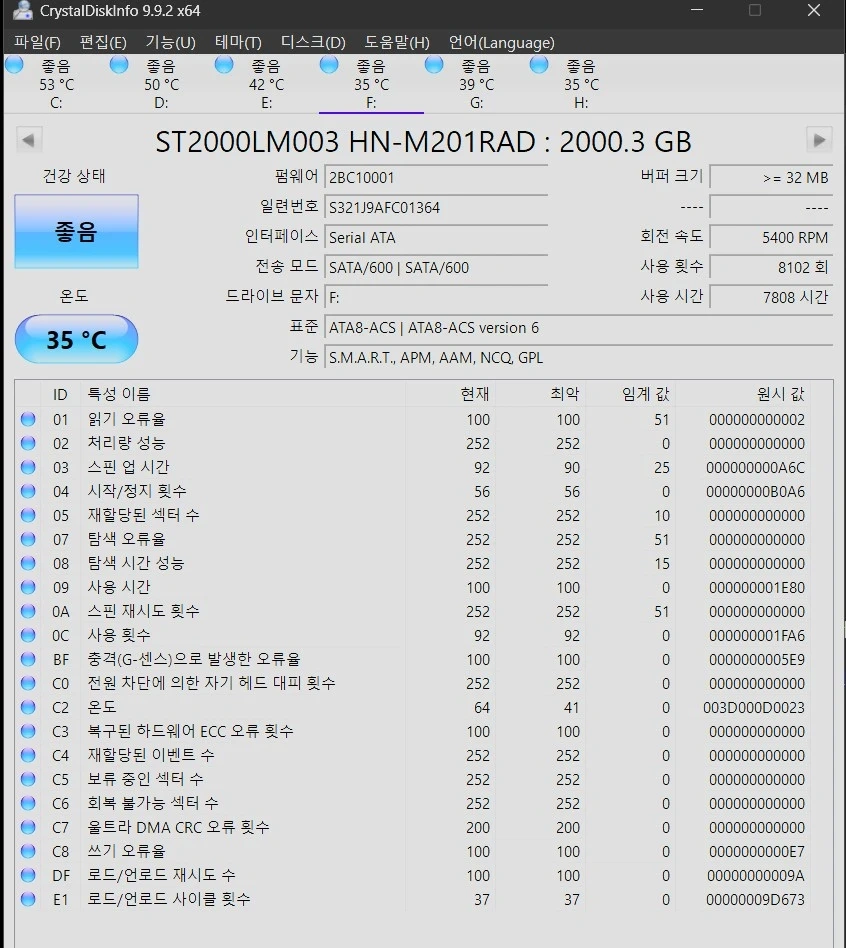846x948 pixels.
Task: Select raw value 003D000D0023 in 온도 row
Action: pos(754,707)
